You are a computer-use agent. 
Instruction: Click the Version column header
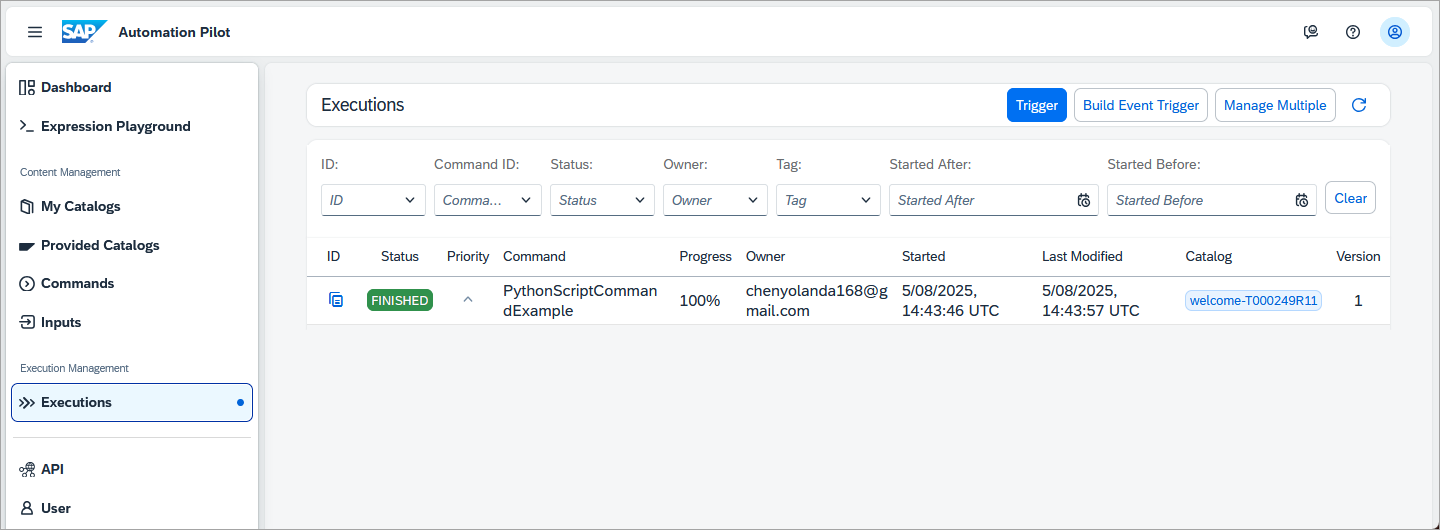1358,256
